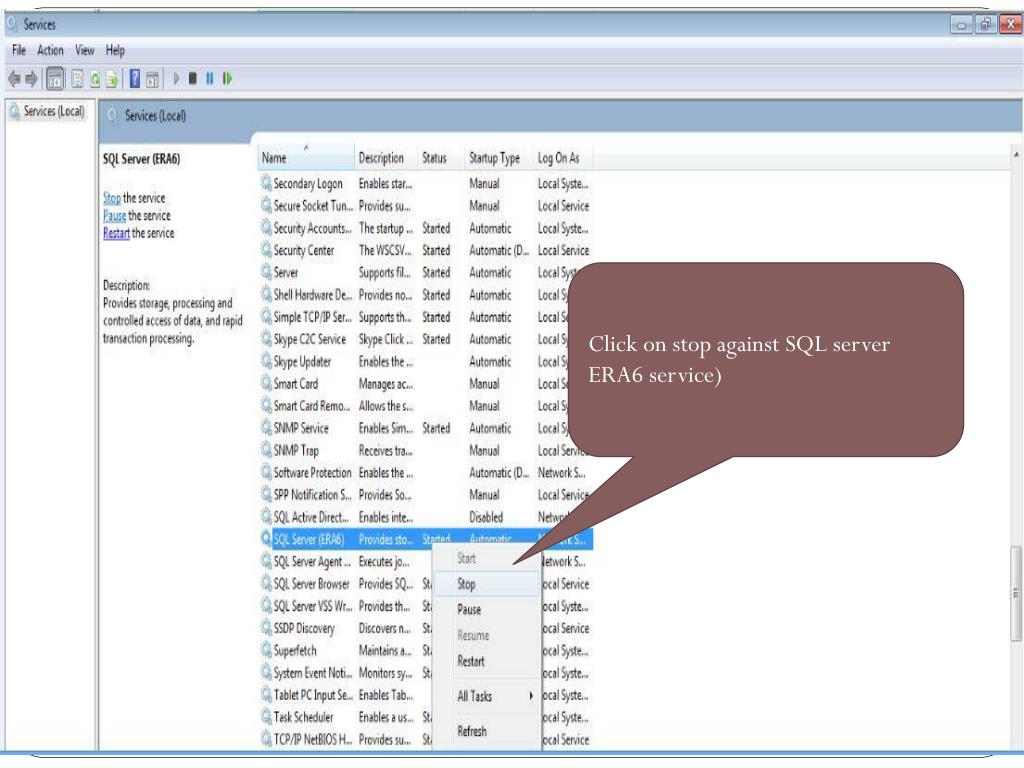This screenshot has width=1024, height=768.
Task: Select the Skype C2C Service row
Action: tap(425, 339)
